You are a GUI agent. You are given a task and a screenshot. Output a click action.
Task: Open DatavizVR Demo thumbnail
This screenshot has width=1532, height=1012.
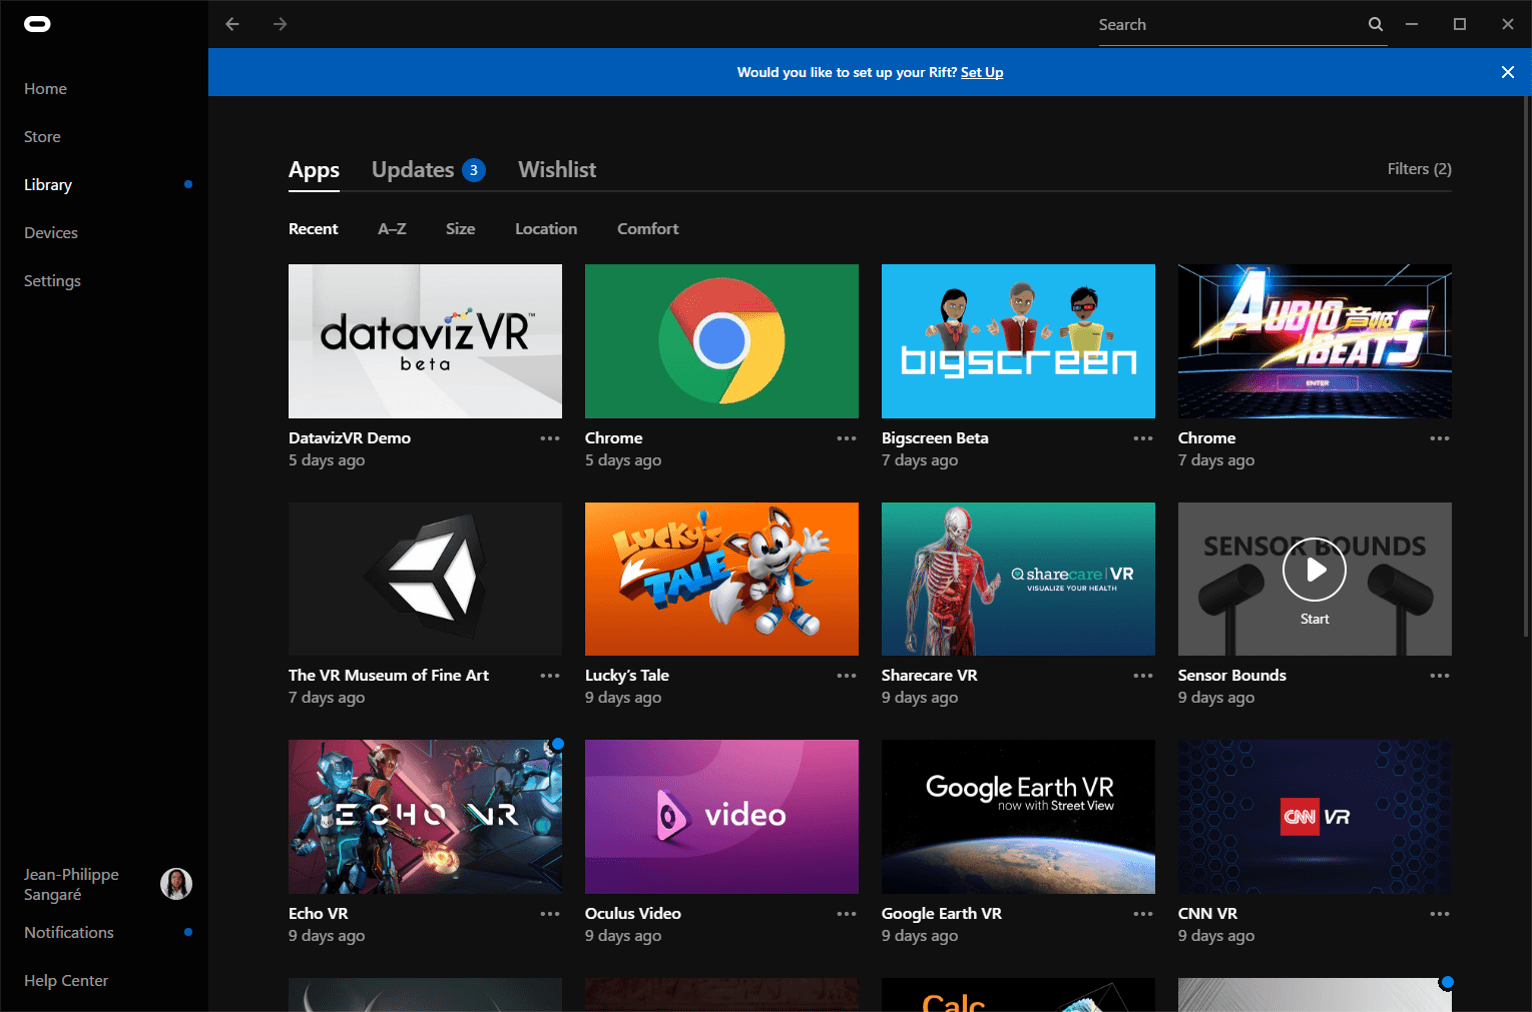[425, 341]
